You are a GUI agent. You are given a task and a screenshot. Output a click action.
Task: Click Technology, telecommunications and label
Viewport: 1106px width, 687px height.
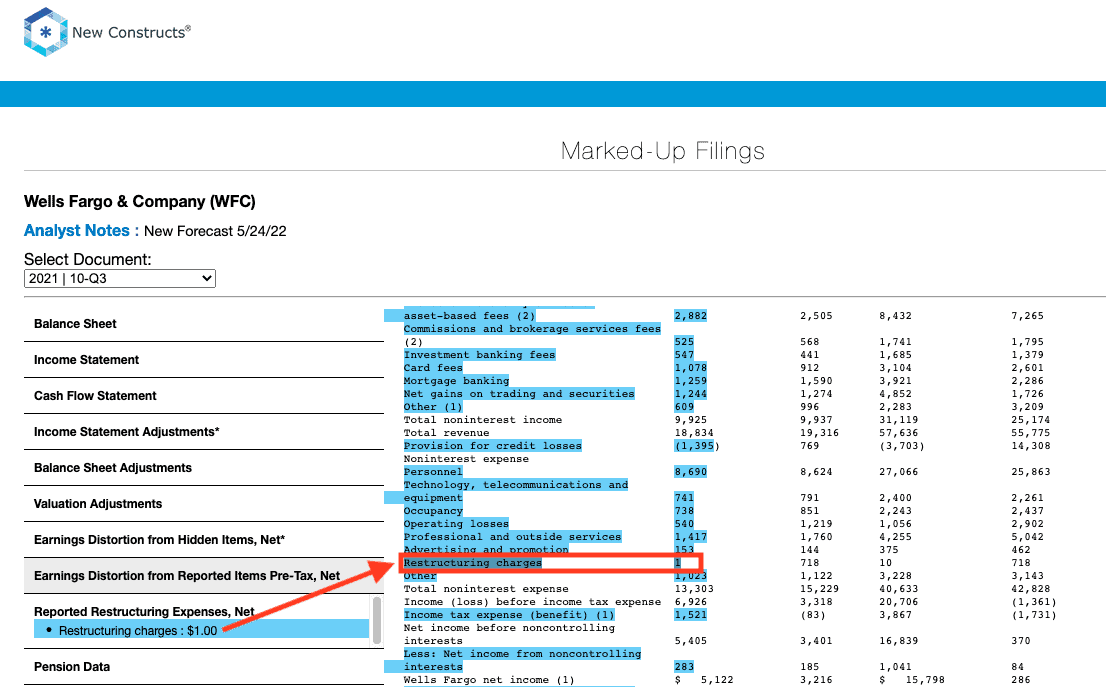pyautogui.click(x=516, y=485)
